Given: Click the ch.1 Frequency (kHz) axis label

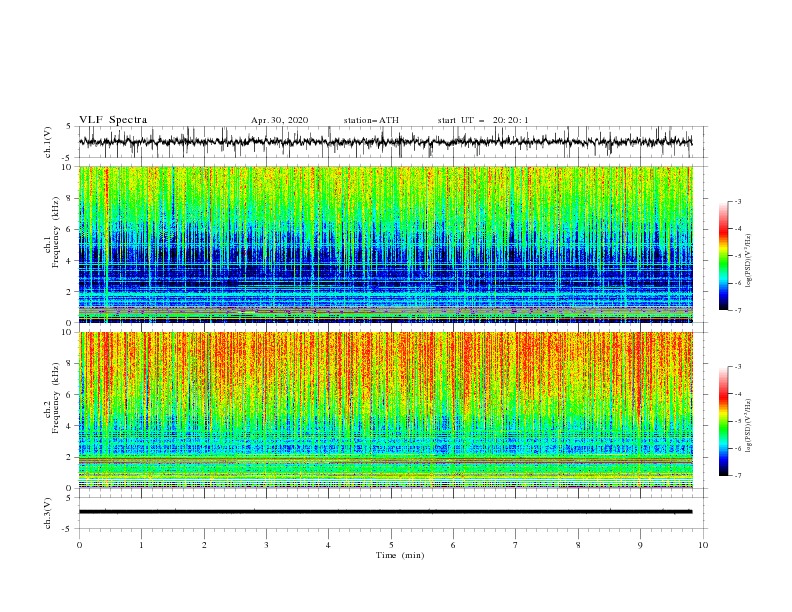Looking at the screenshot, I should click(52, 231).
